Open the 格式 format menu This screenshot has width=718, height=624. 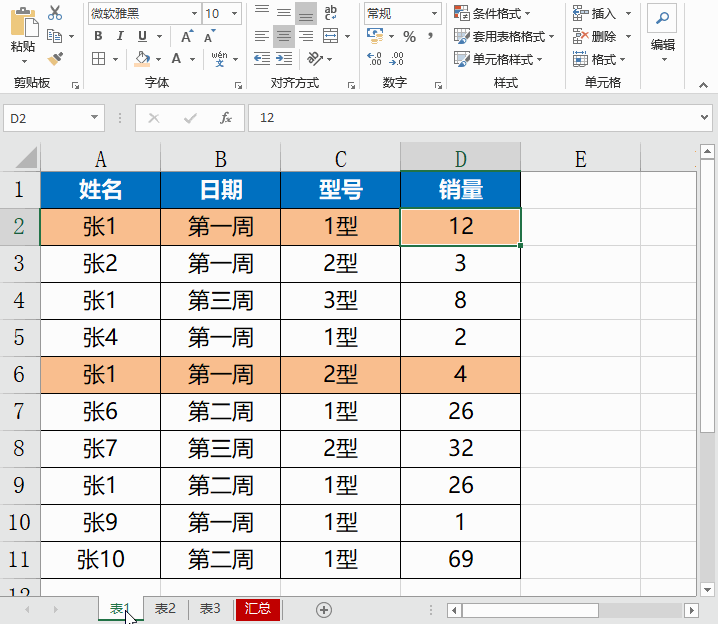click(x=599, y=59)
